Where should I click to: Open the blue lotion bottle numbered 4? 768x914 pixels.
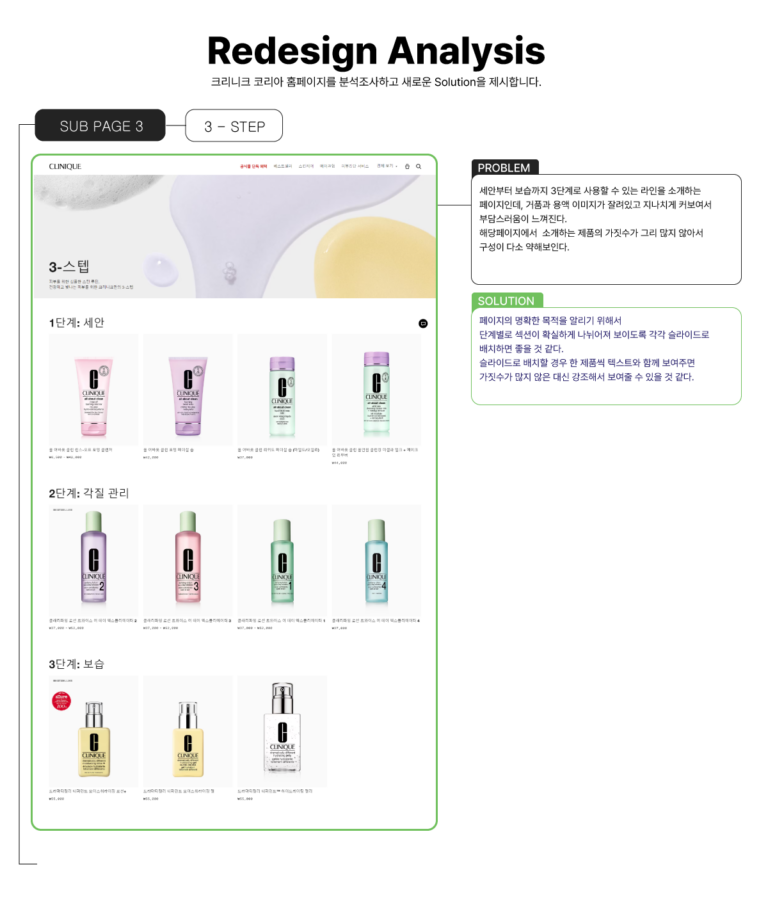(x=376, y=560)
